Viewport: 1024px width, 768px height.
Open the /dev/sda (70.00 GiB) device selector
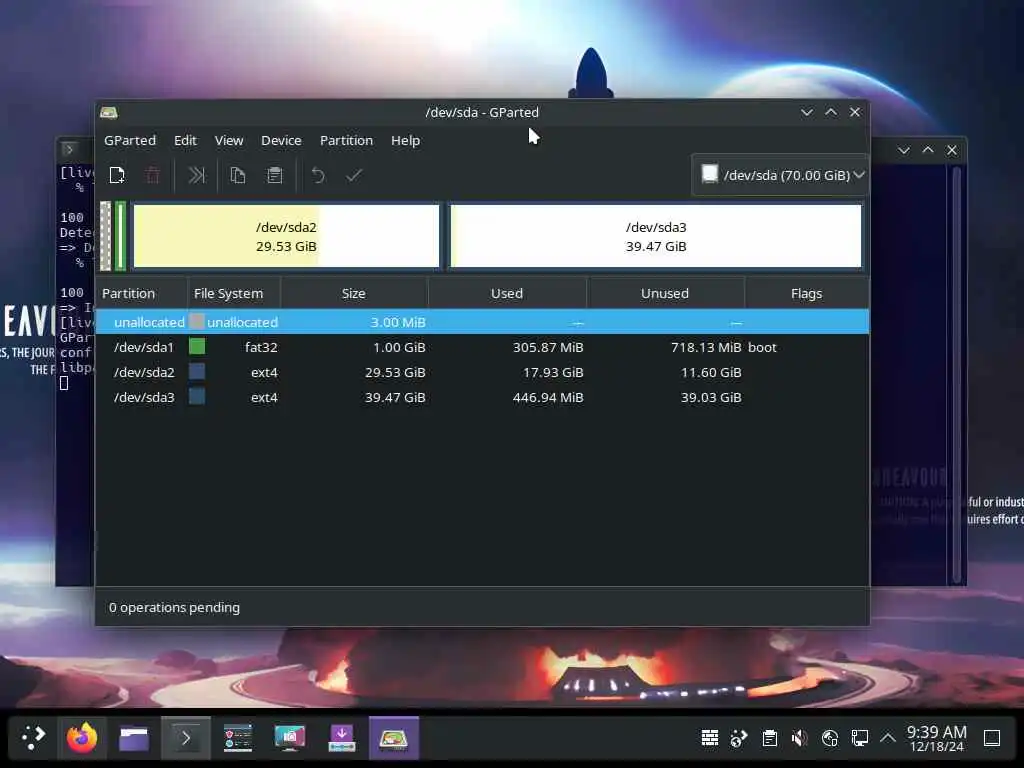point(780,175)
